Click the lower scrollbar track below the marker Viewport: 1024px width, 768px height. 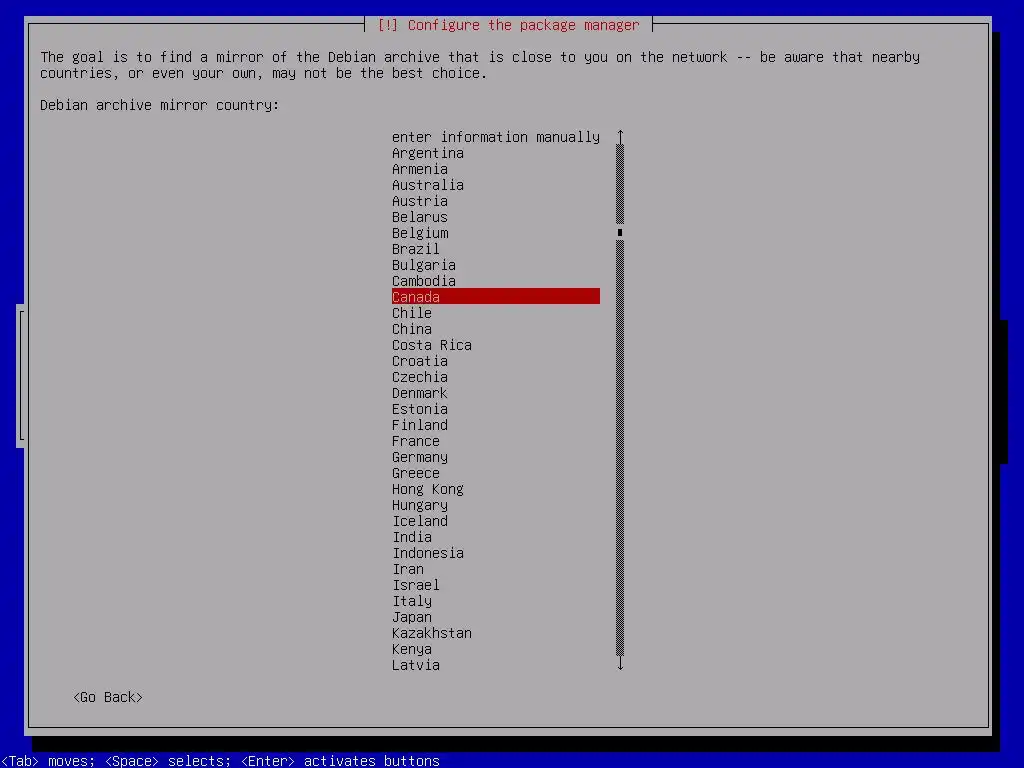(620, 448)
